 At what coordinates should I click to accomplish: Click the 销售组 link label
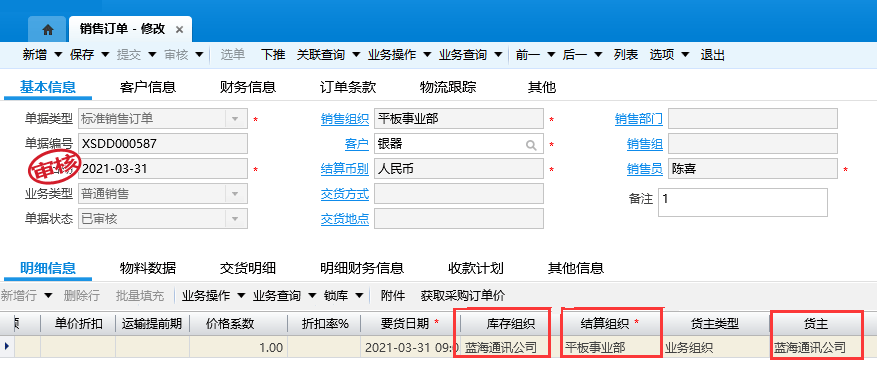coord(645,144)
